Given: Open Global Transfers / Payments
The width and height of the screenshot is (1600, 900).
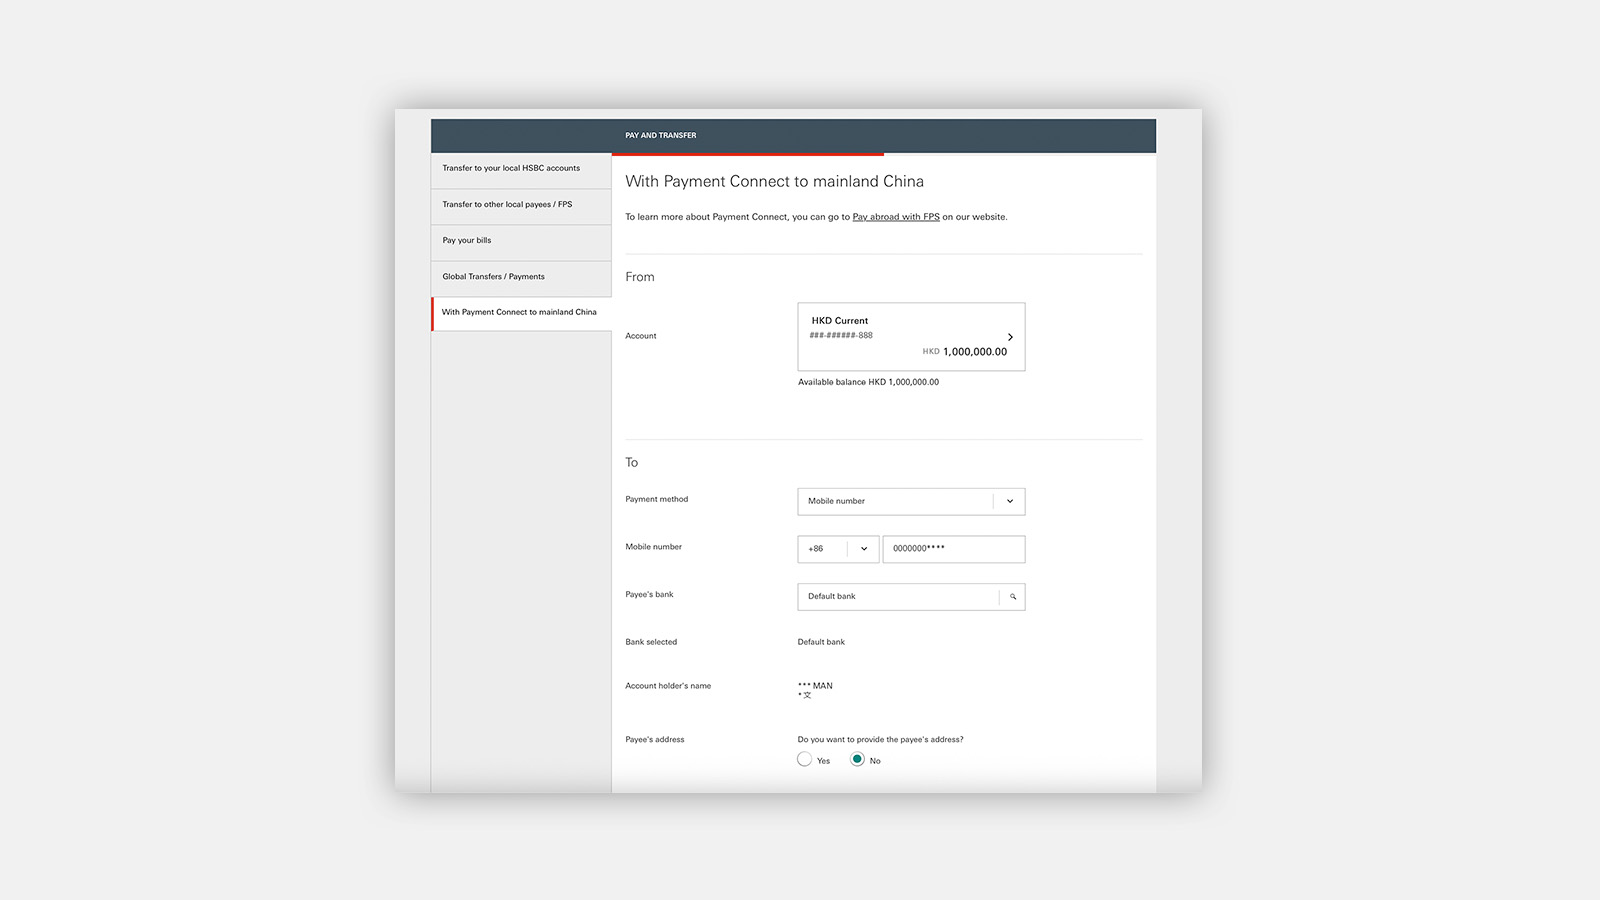Looking at the screenshot, I should (521, 277).
